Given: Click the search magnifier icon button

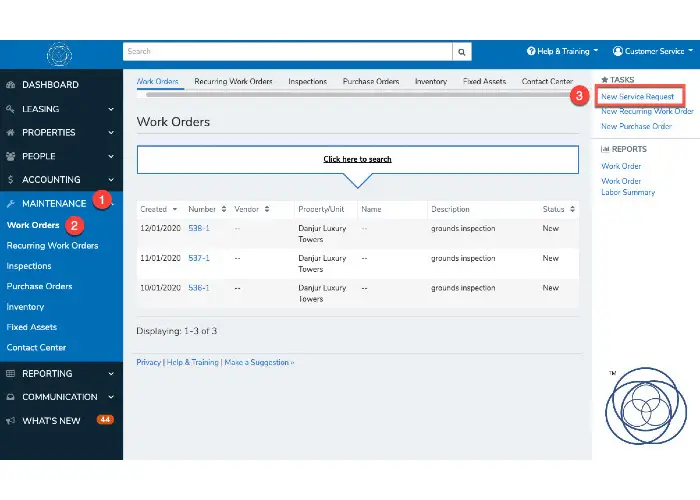Looking at the screenshot, I should 461,51.
